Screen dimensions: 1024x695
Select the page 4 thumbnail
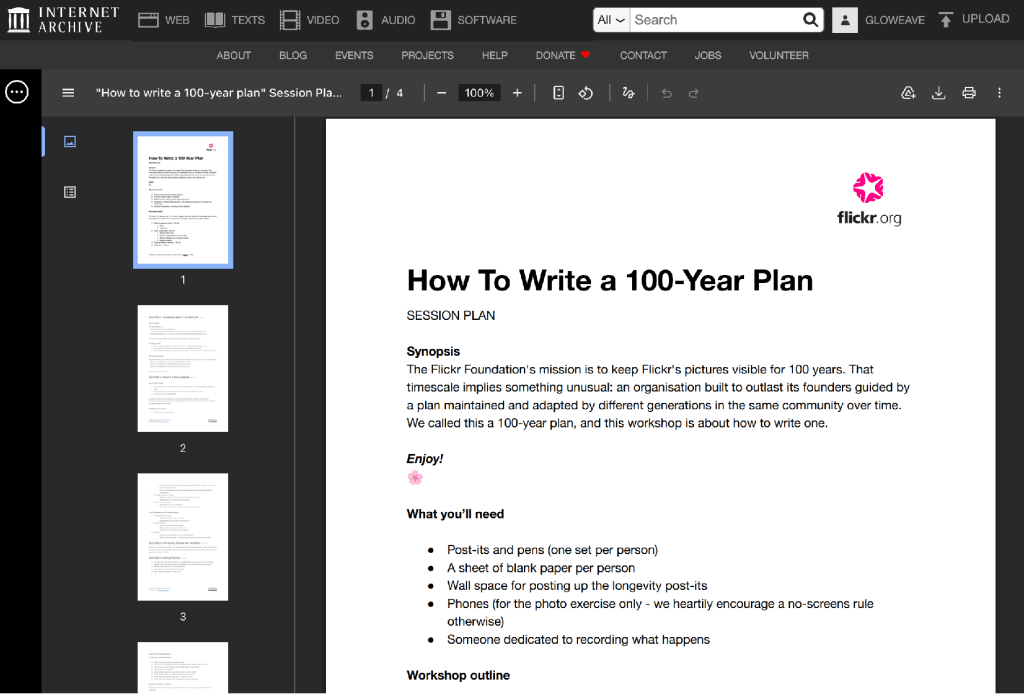click(183, 668)
